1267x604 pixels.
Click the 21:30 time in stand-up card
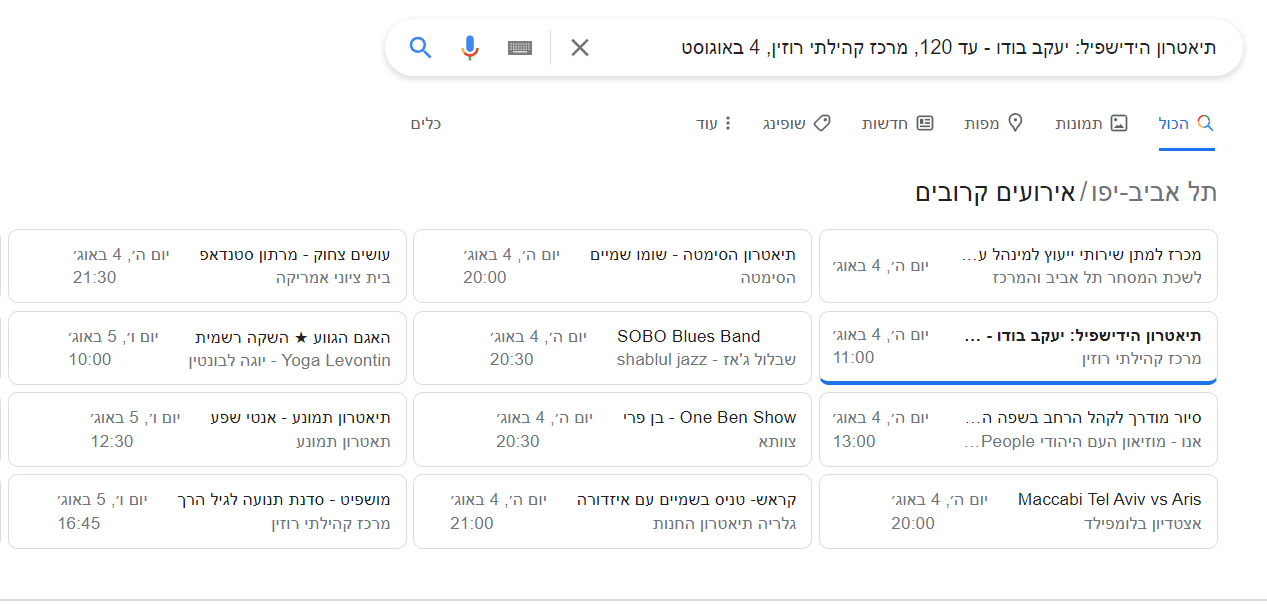pos(95,277)
